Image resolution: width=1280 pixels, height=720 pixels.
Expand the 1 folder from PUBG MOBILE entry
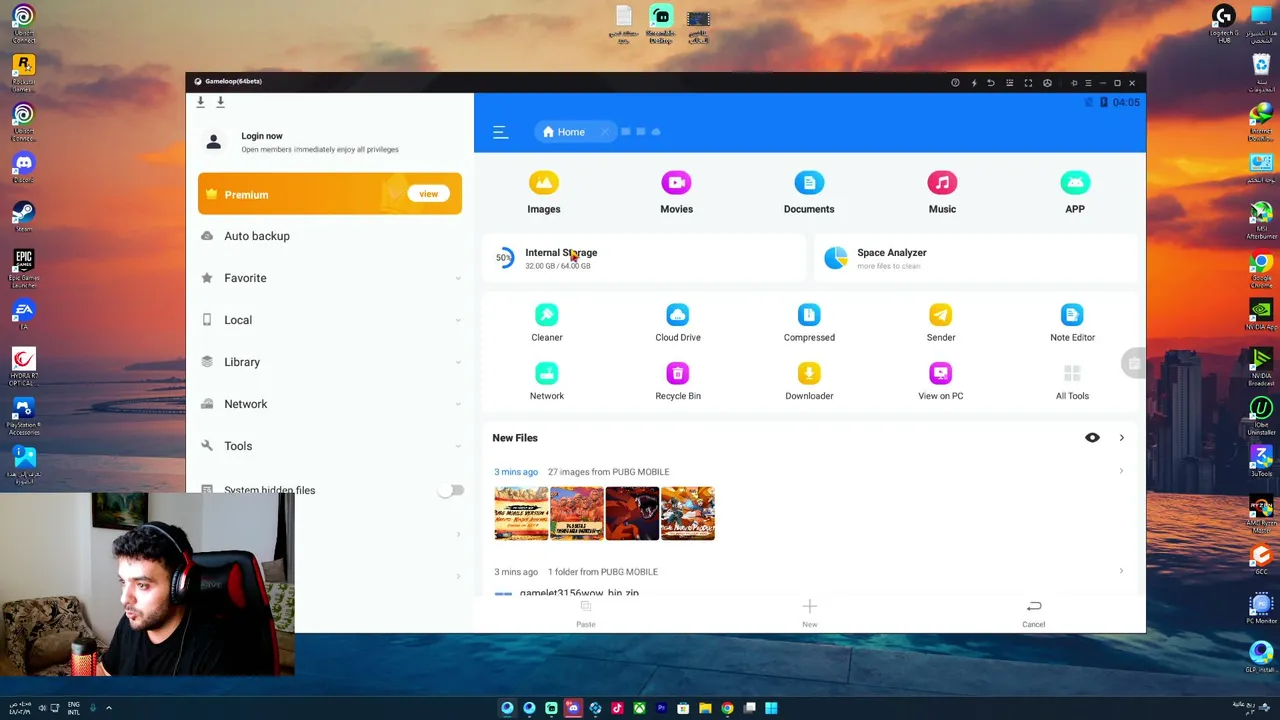tap(1121, 572)
